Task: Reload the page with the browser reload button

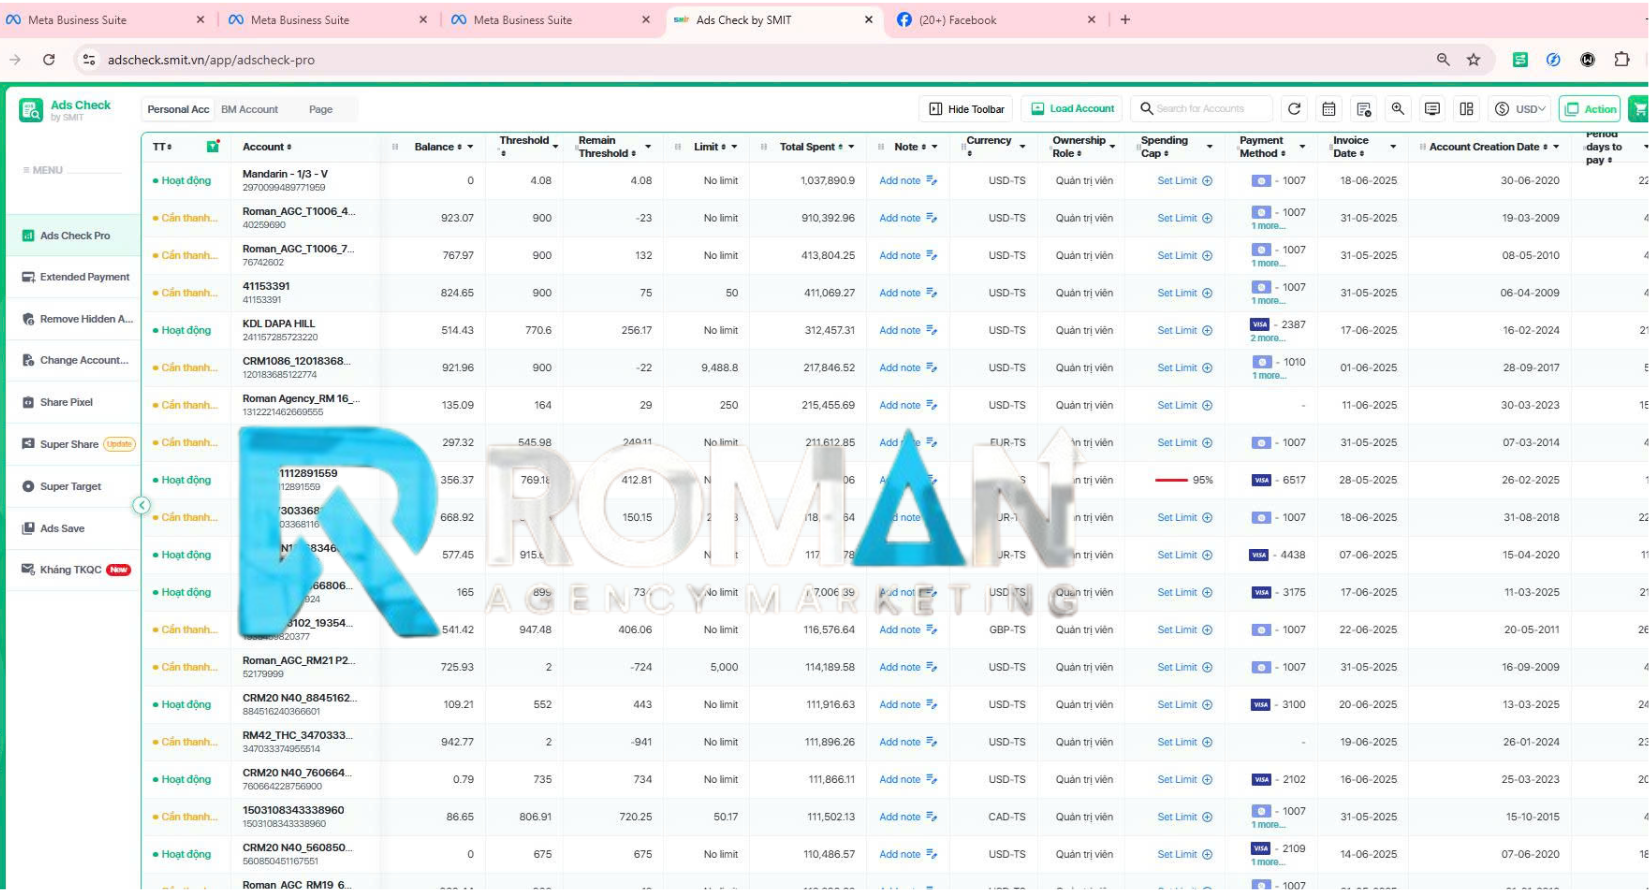Action: coord(49,60)
